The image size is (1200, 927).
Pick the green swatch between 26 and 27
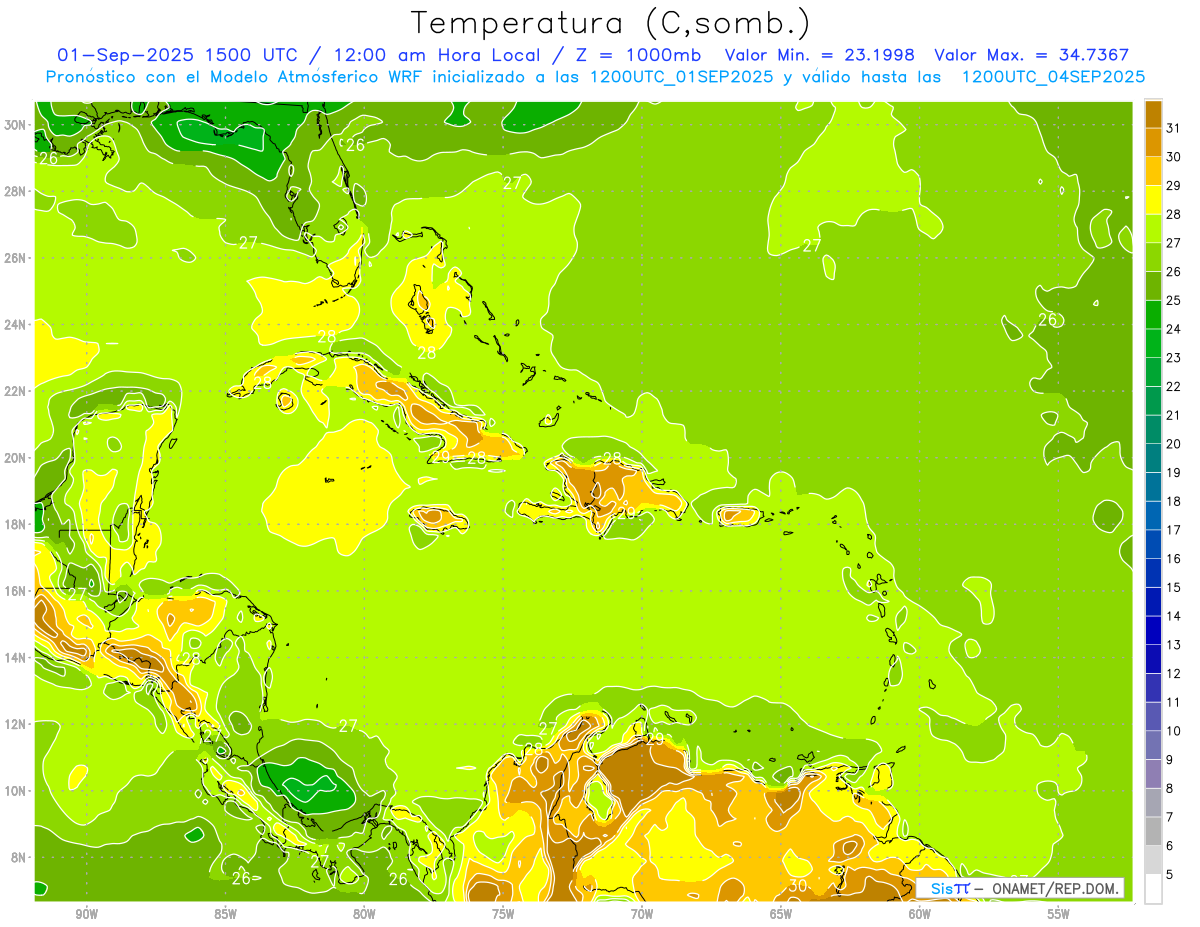[x=1153, y=257]
